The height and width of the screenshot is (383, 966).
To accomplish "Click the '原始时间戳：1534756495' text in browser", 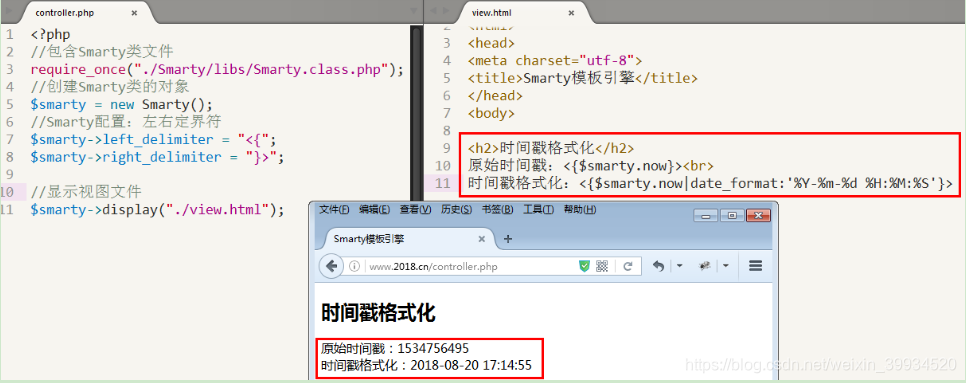I will coord(395,349).
